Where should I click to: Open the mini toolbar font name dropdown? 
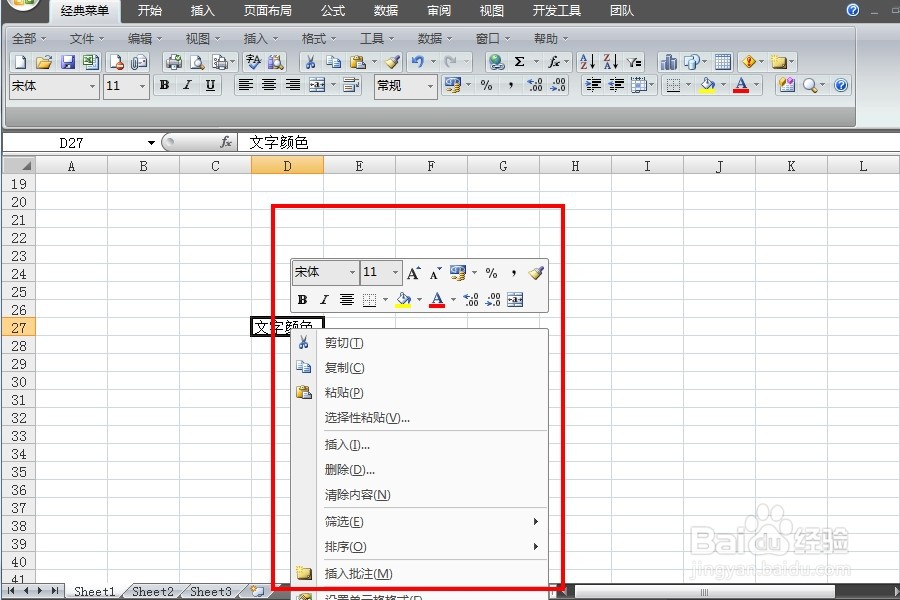(x=352, y=272)
